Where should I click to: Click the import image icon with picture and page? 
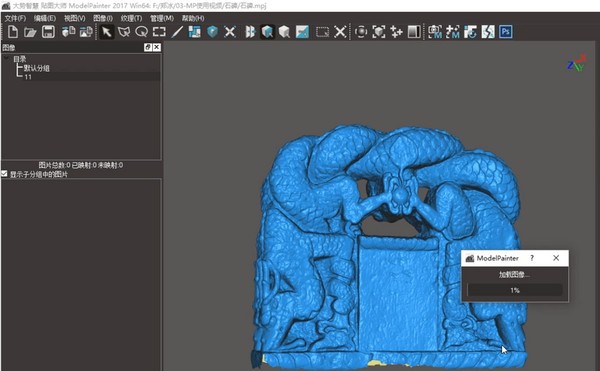[x=86, y=32]
